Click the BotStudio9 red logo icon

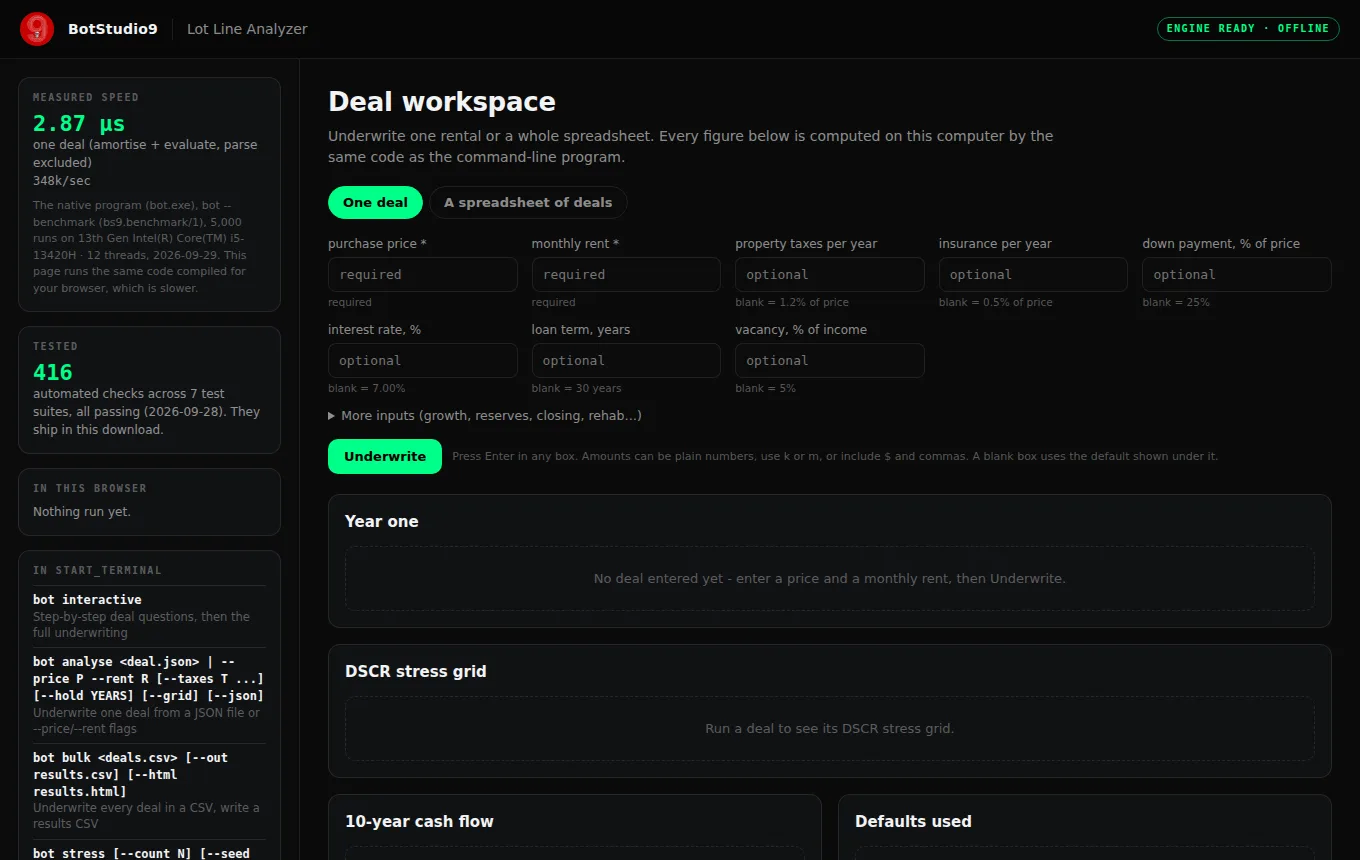[x=37, y=29]
